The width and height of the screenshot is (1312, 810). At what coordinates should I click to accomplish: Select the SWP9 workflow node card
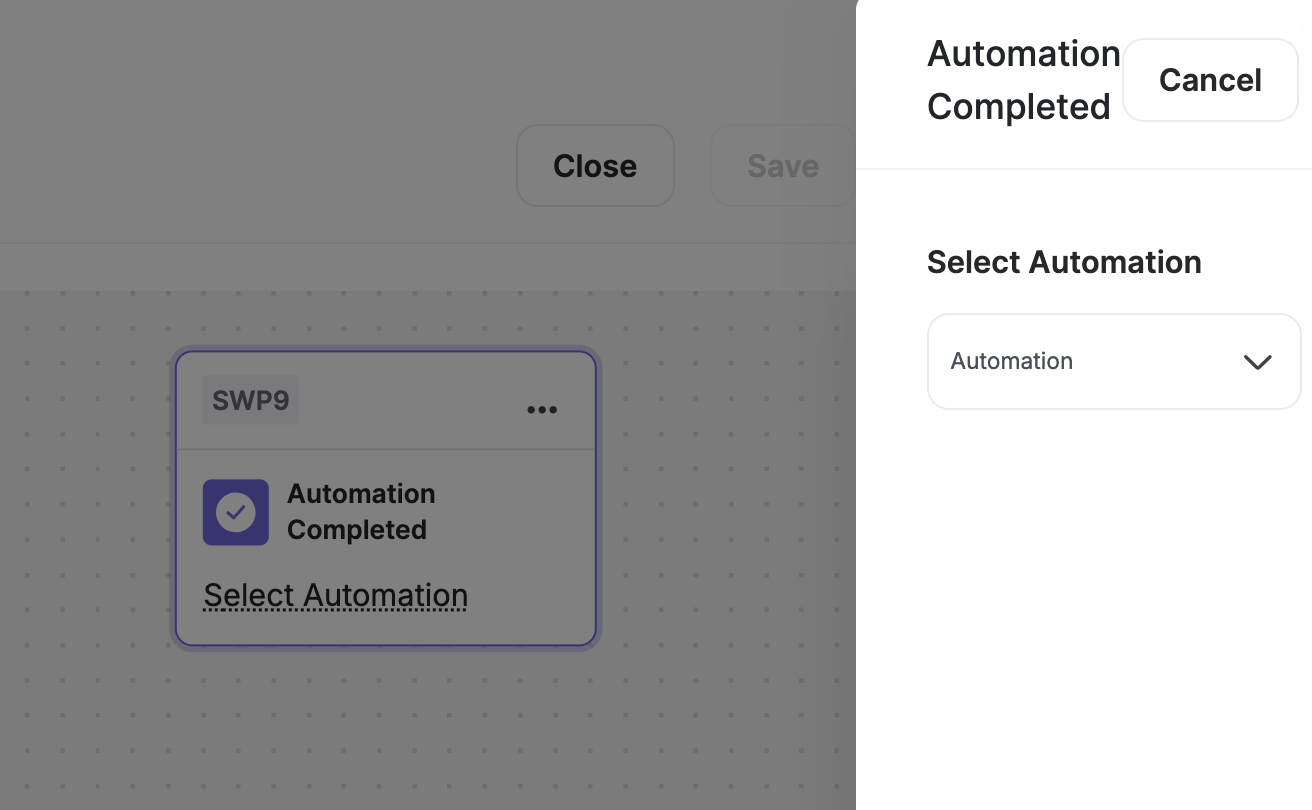pyautogui.click(x=386, y=497)
